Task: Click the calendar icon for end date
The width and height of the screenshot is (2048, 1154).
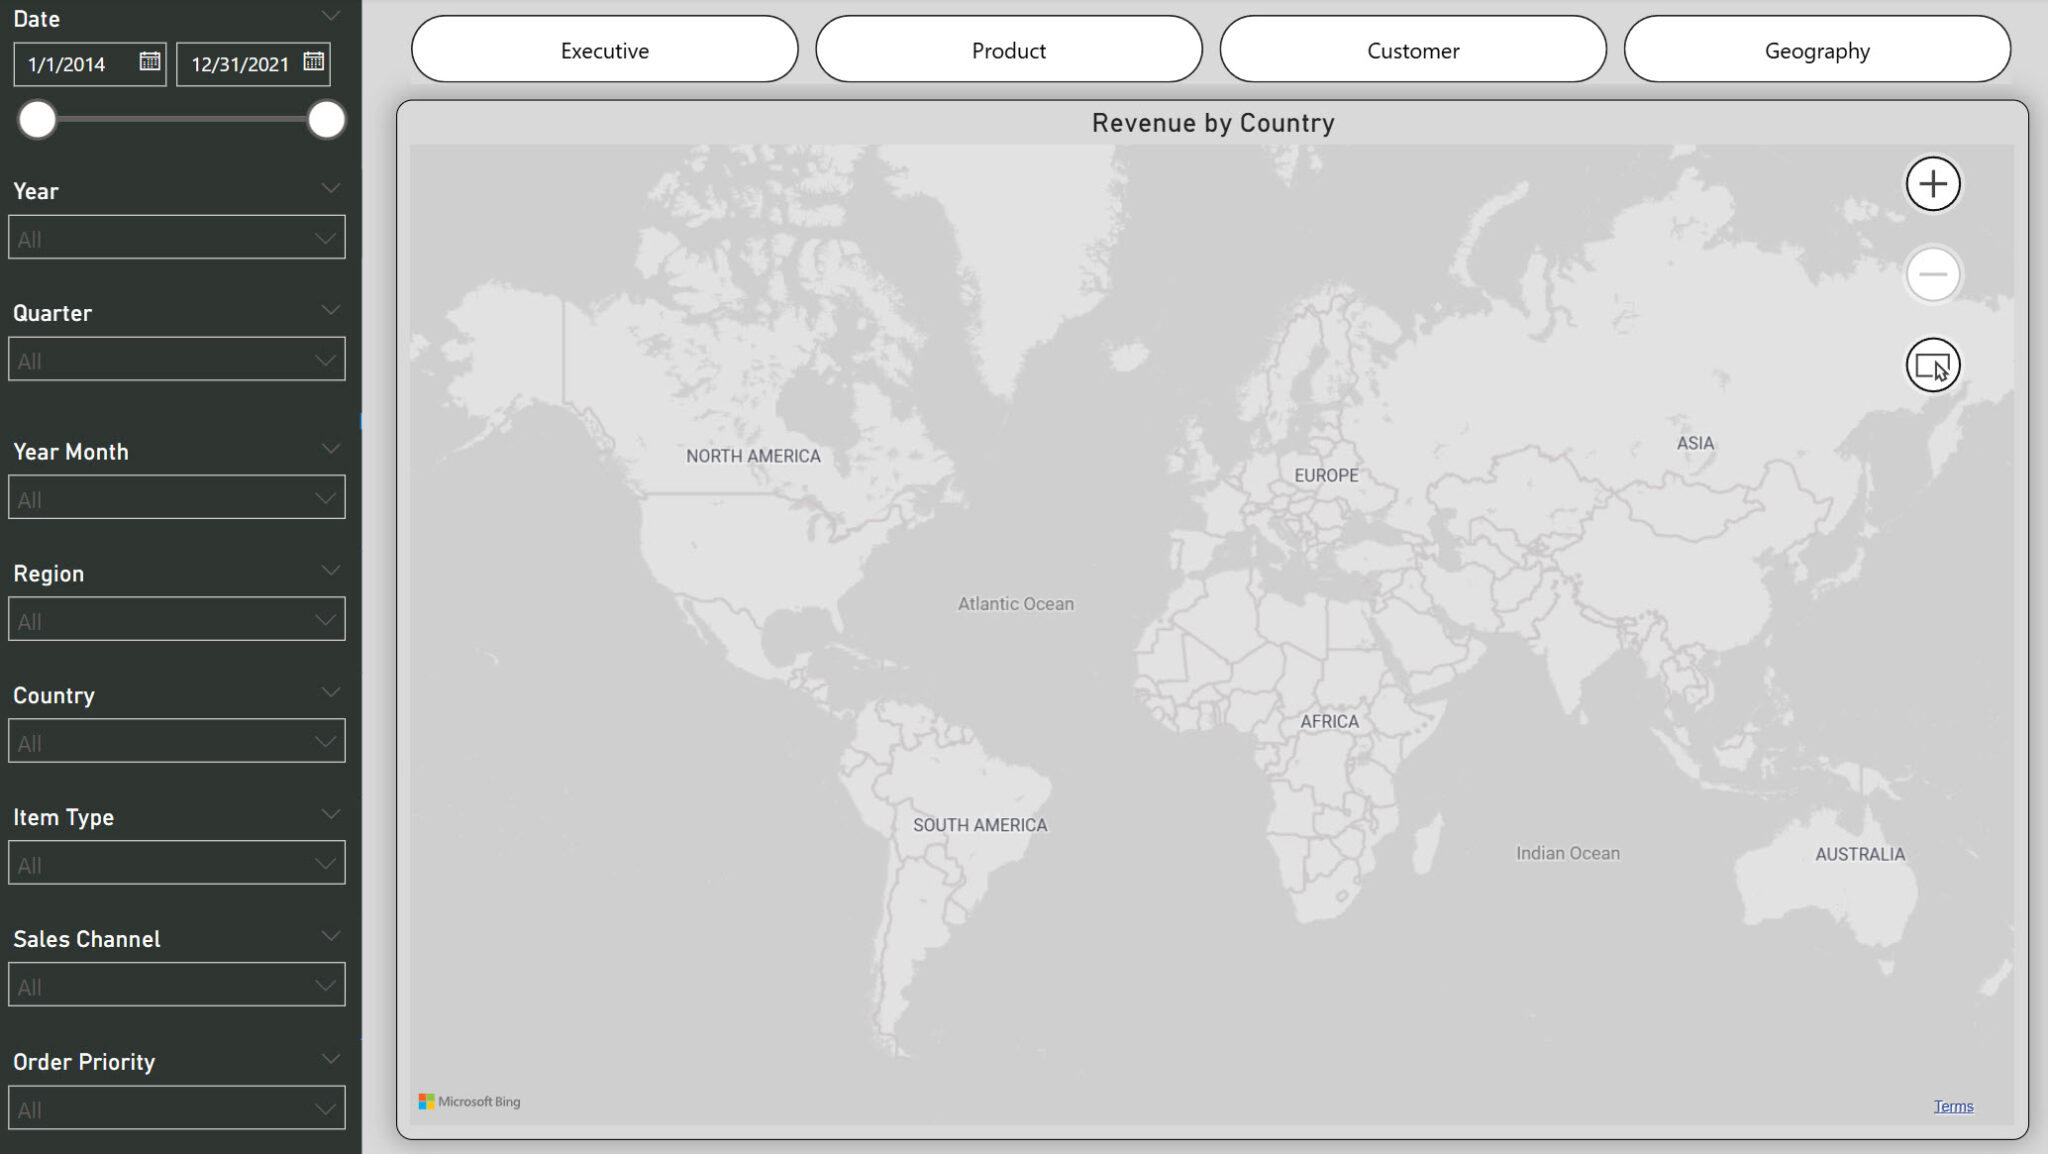Action: tap(312, 62)
